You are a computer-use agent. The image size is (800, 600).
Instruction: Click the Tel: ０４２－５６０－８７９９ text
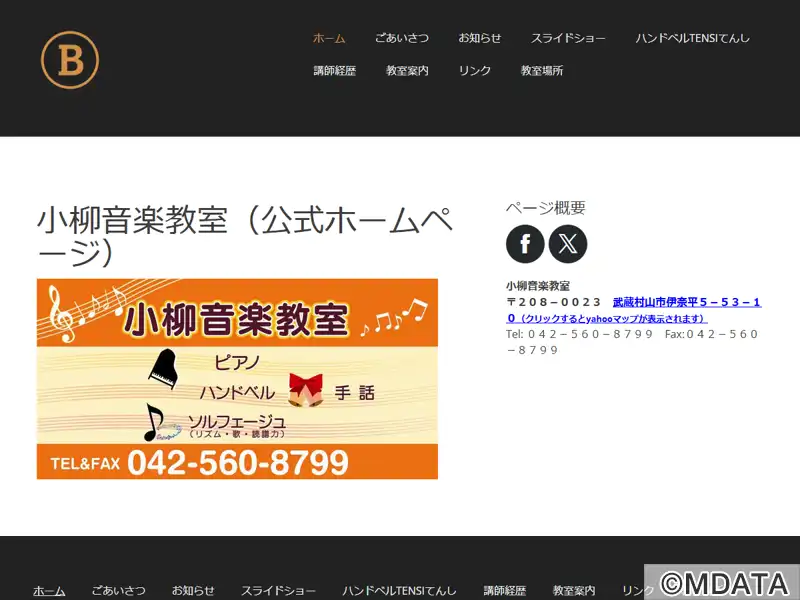point(580,334)
